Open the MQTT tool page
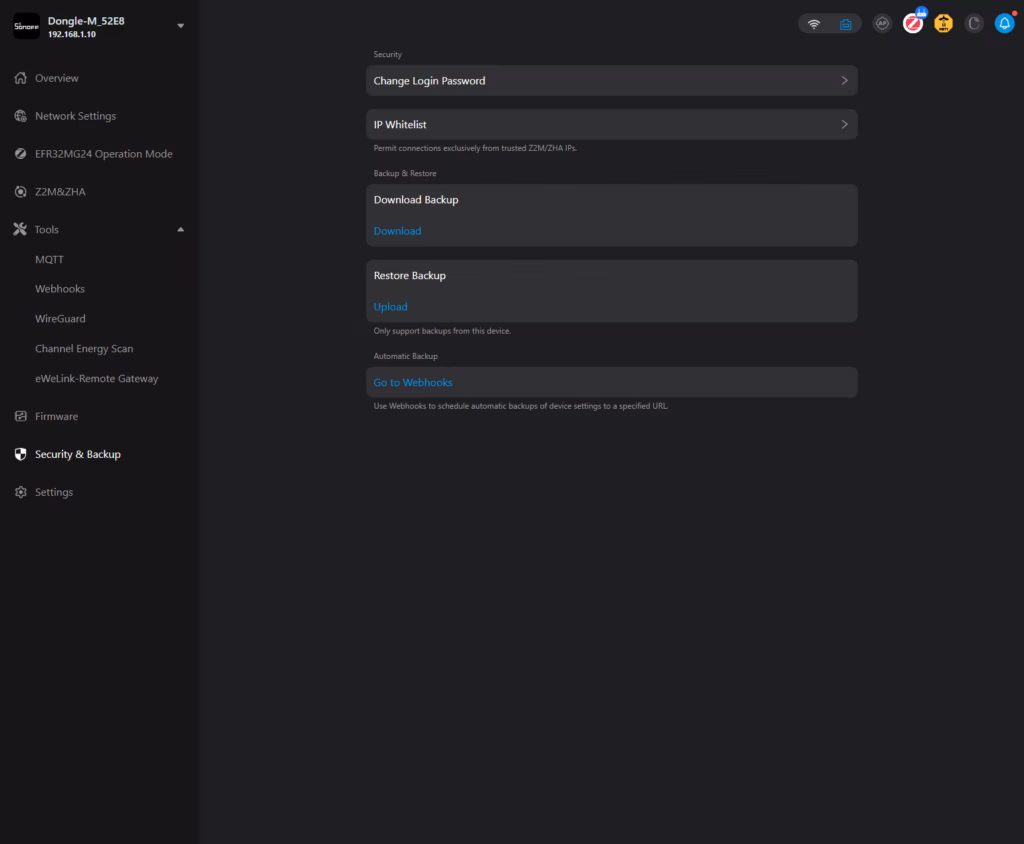This screenshot has height=844, width=1024. (x=49, y=259)
